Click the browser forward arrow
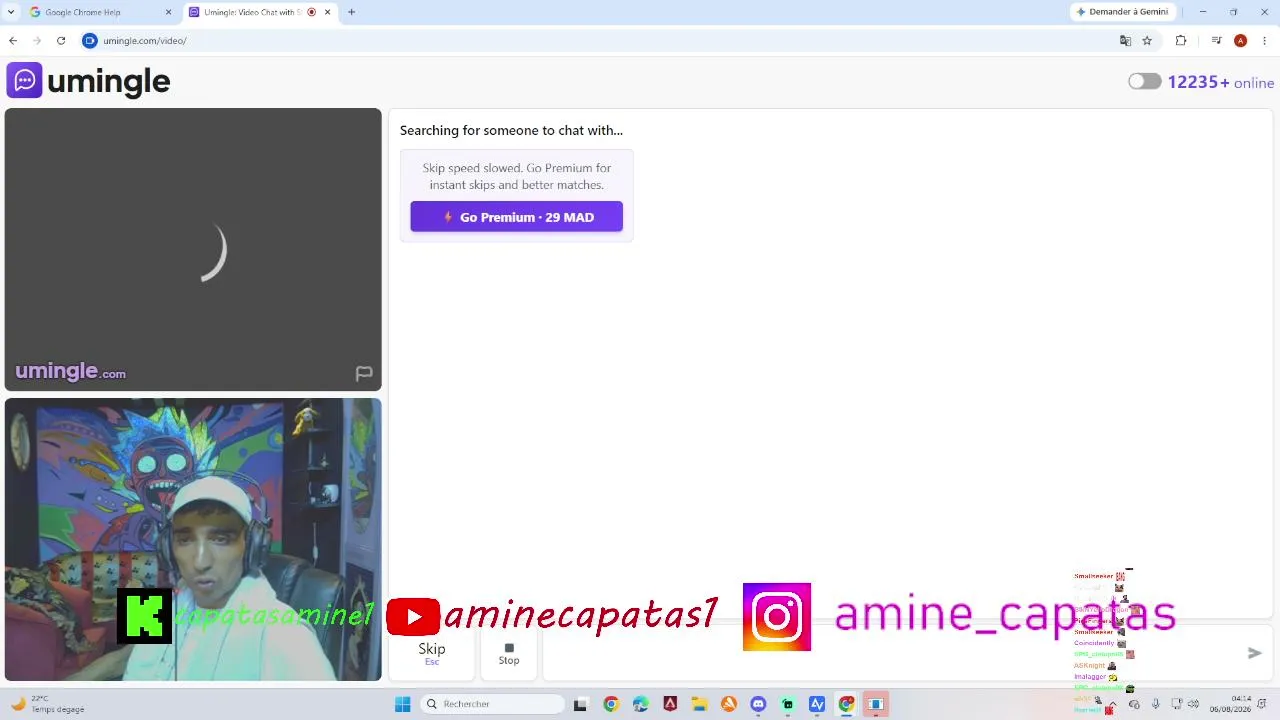 click(37, 41)
